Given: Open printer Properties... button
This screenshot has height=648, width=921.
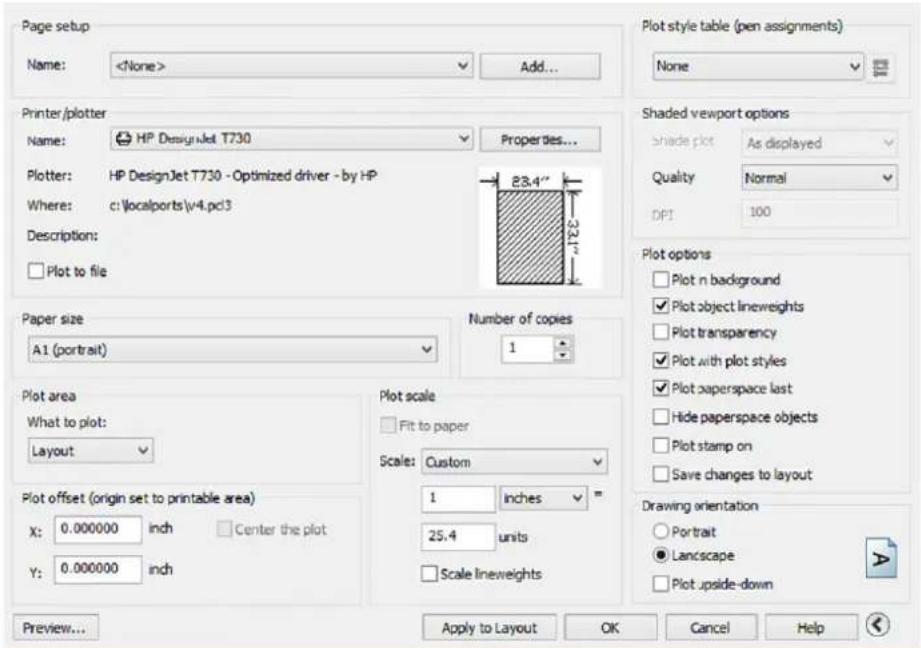Looking at the screenshot, I should click(540, 140).
